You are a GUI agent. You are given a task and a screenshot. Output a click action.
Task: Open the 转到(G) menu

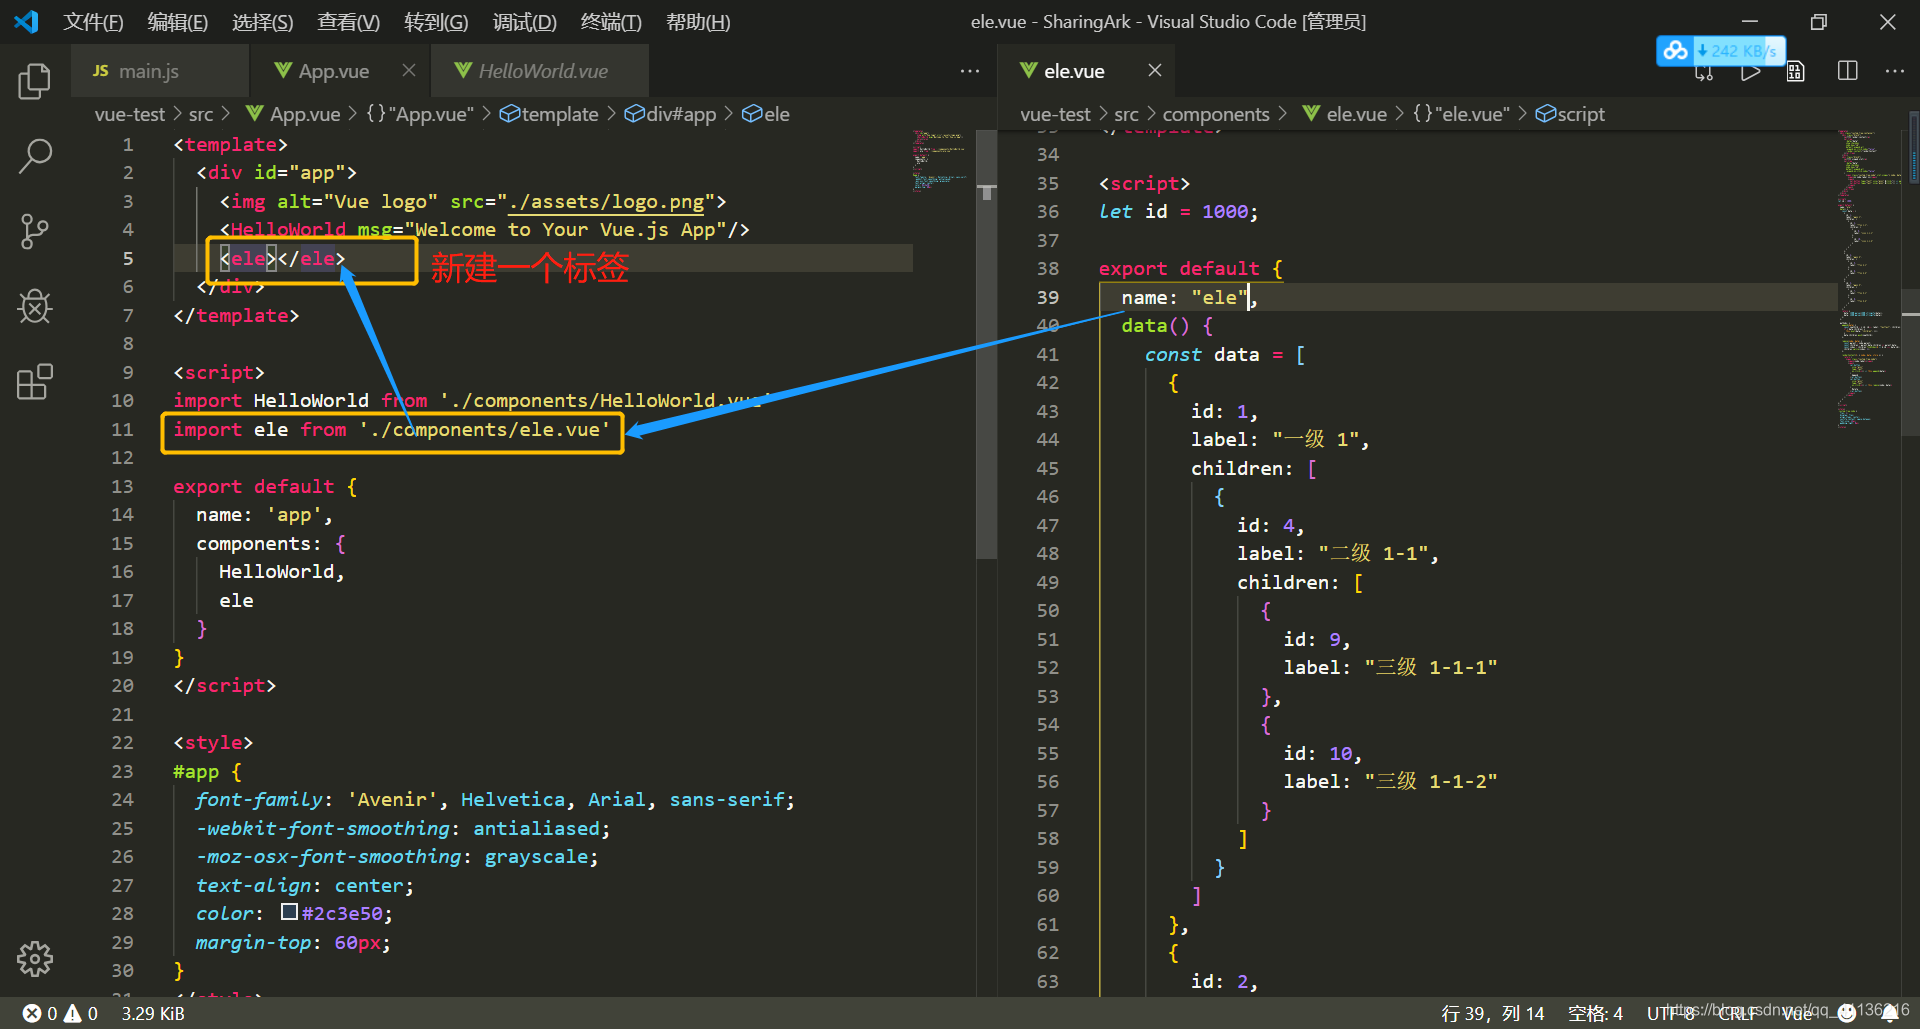tap(436, 22)
